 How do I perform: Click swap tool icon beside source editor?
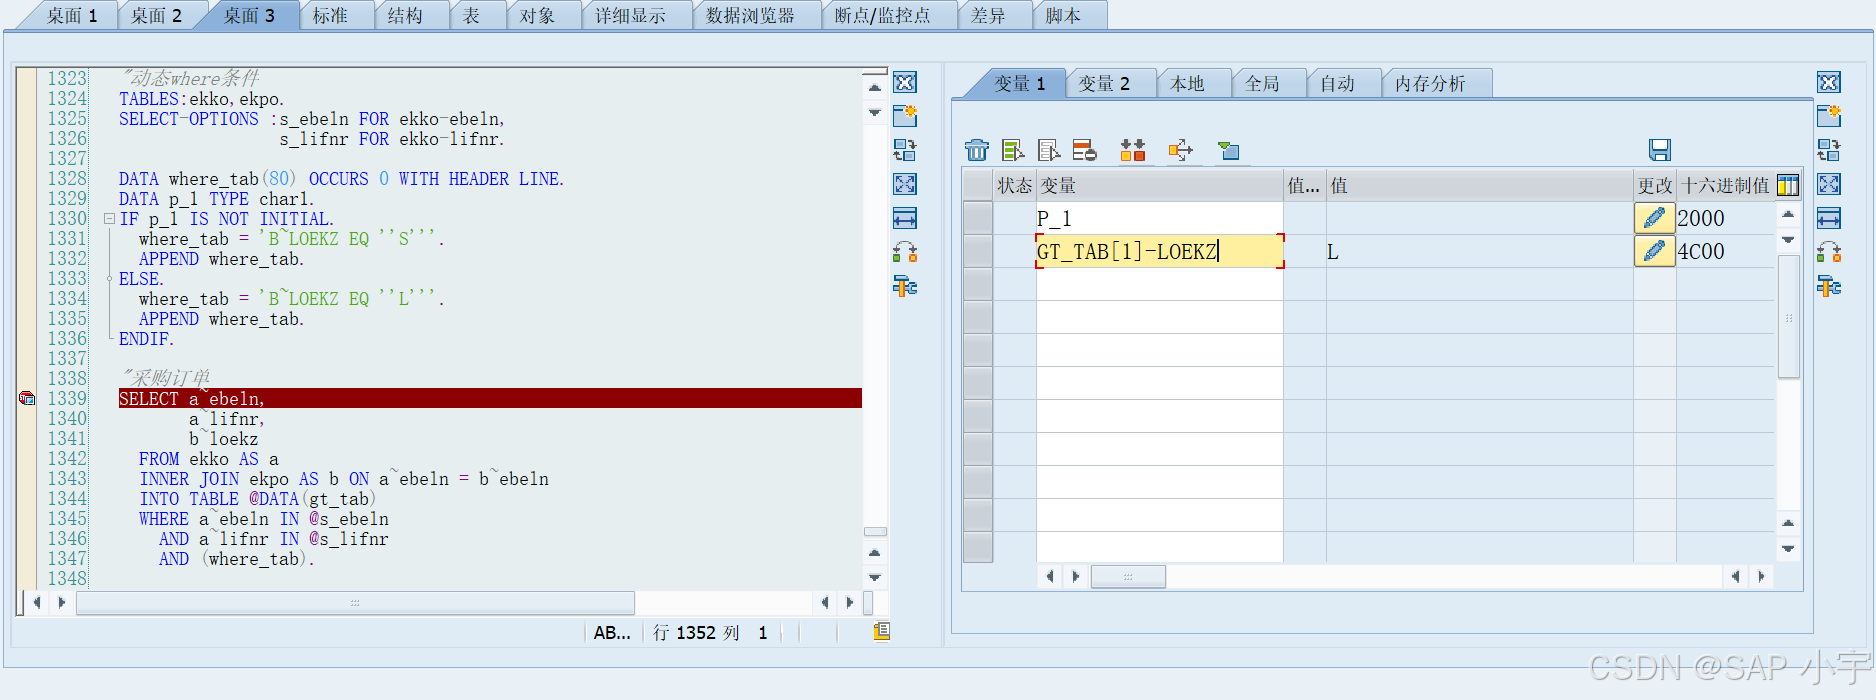[x=905, y=252]
